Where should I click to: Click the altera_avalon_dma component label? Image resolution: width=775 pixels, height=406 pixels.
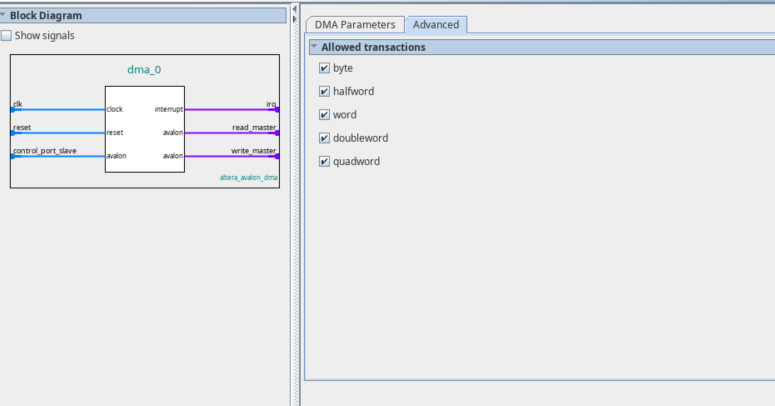tap(248, 177)
